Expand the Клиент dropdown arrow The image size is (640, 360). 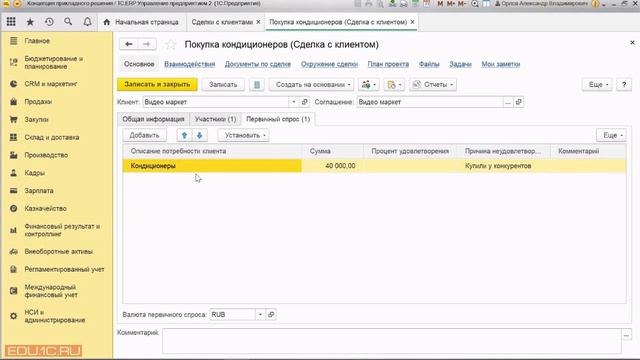pyautogui.click(x=293, y=102)
